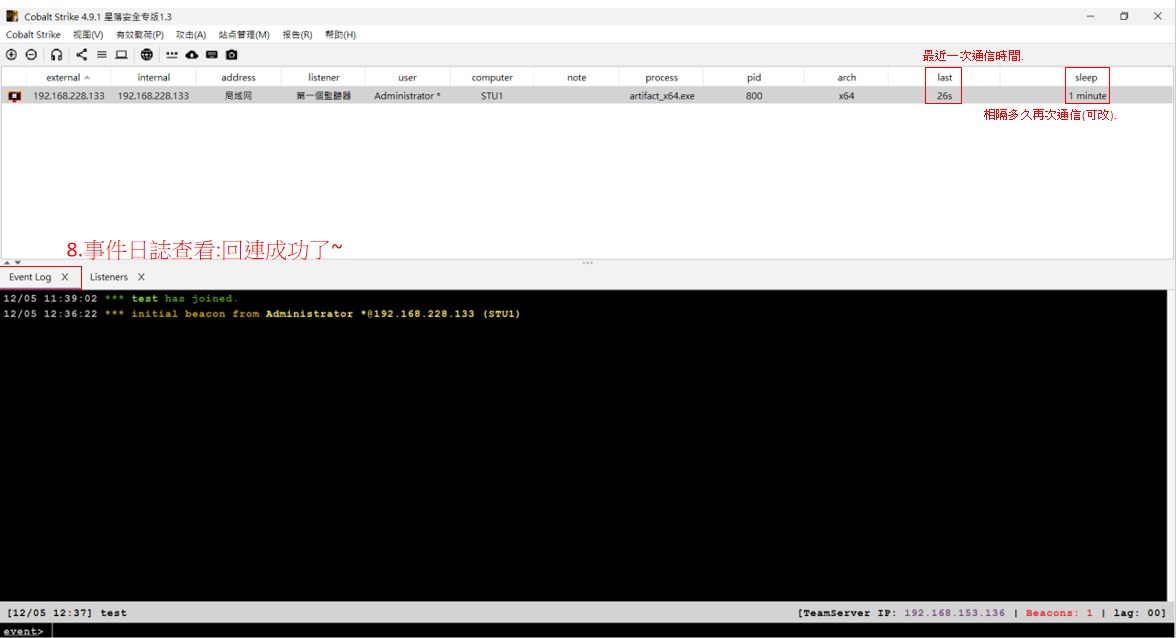Click the credentials dots icon in toolbar

click(x=172, y=55)
